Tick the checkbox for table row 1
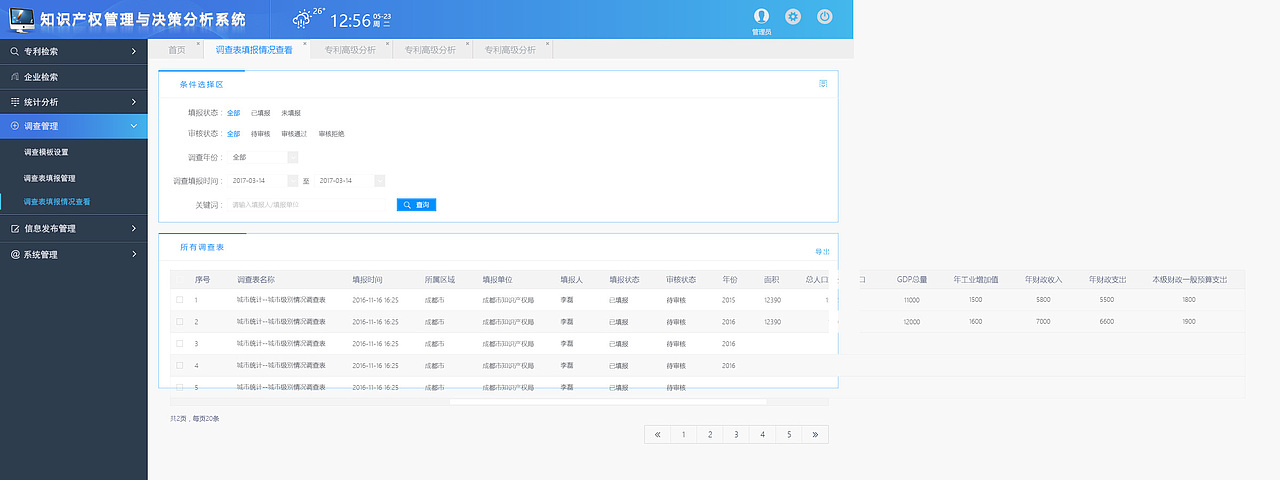The image size is (1280, 480). click(x=180, y=300)
